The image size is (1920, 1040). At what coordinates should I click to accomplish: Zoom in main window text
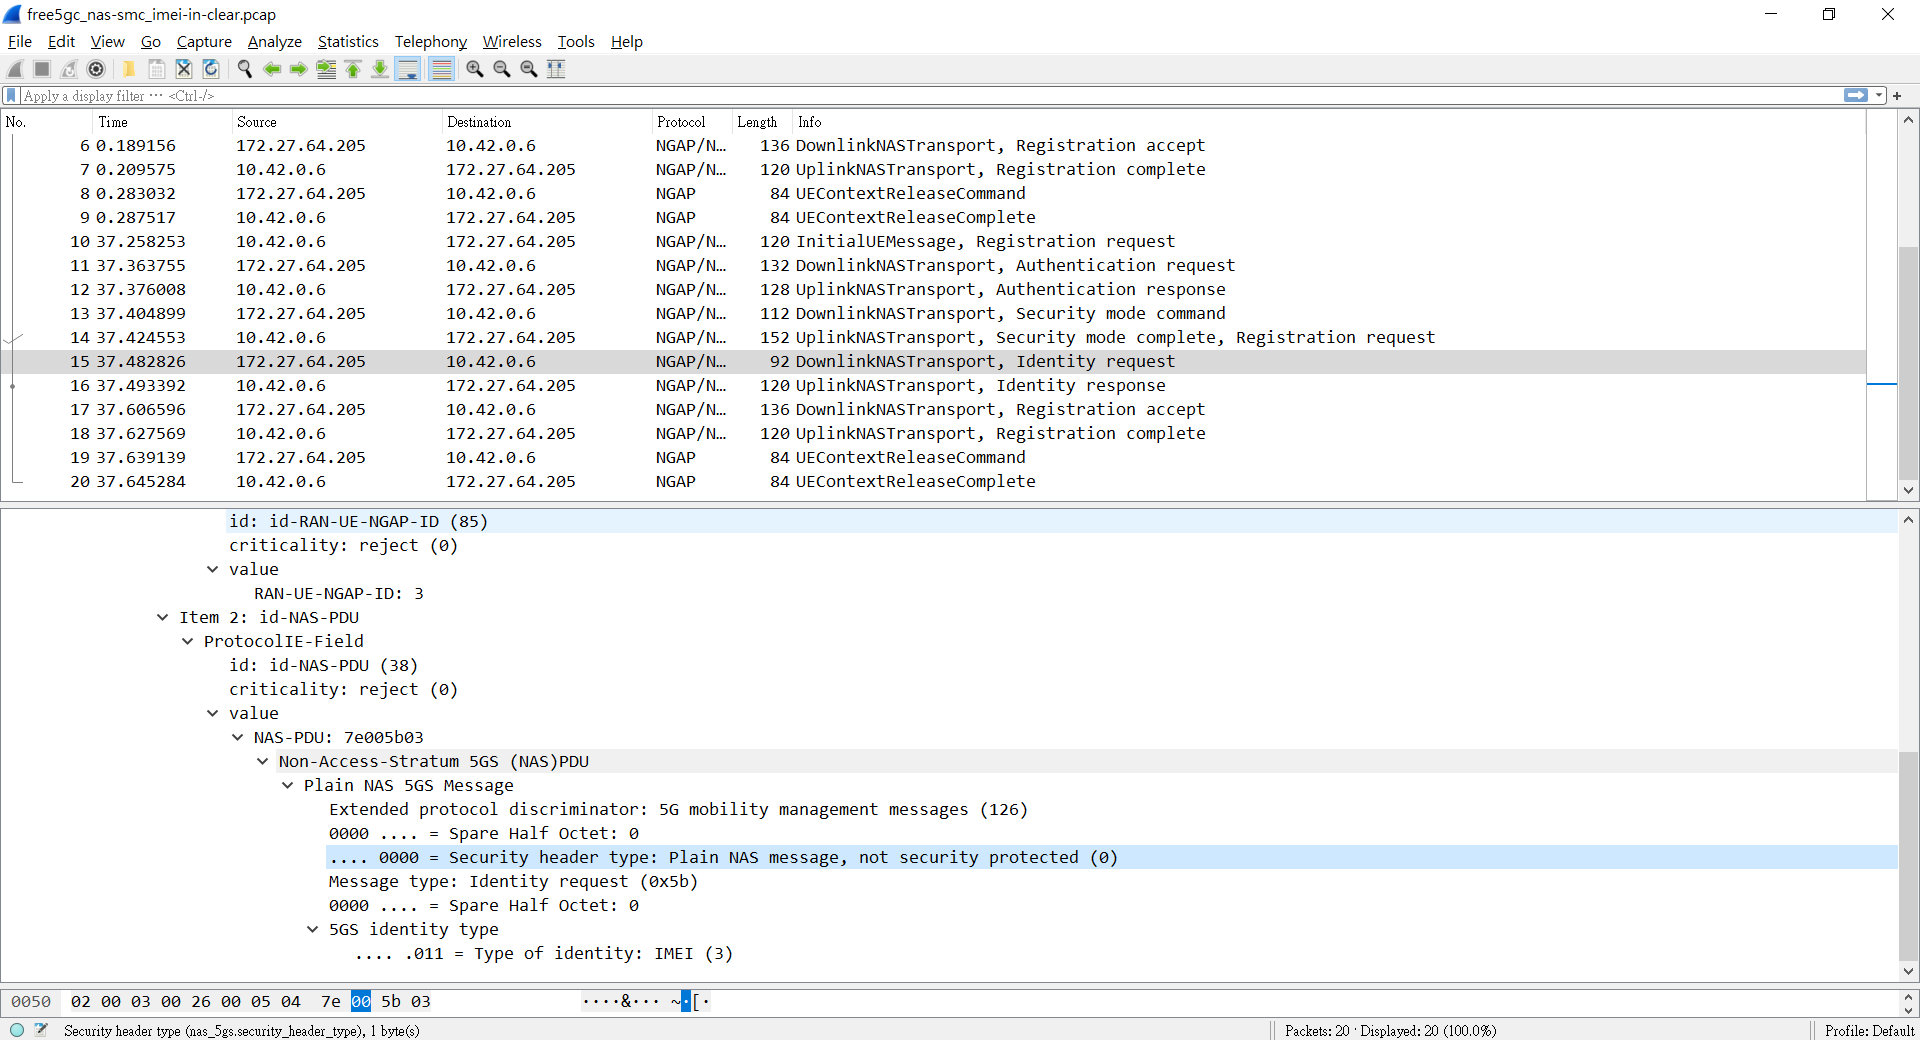point(475,69)
